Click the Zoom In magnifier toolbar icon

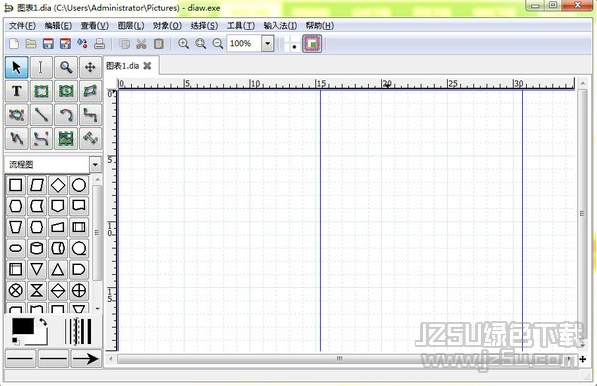(184, 44)
